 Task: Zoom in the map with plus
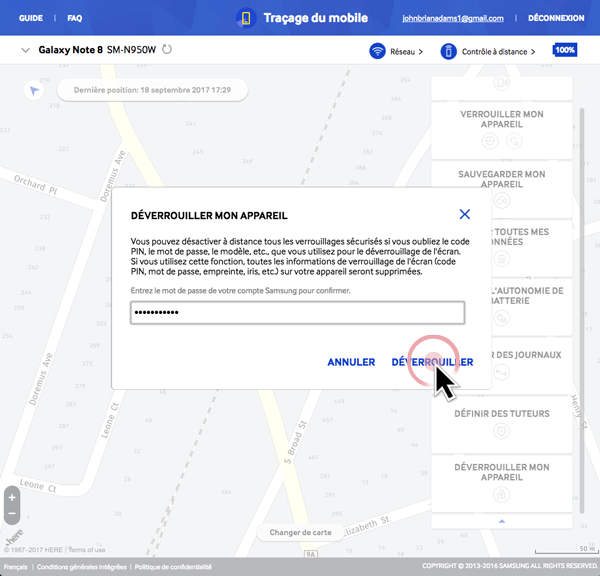click(x=12, y=498)
